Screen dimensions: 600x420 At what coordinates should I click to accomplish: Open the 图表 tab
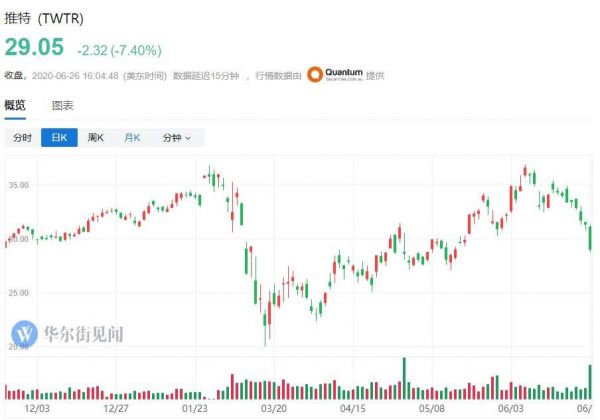click(63, 105)
